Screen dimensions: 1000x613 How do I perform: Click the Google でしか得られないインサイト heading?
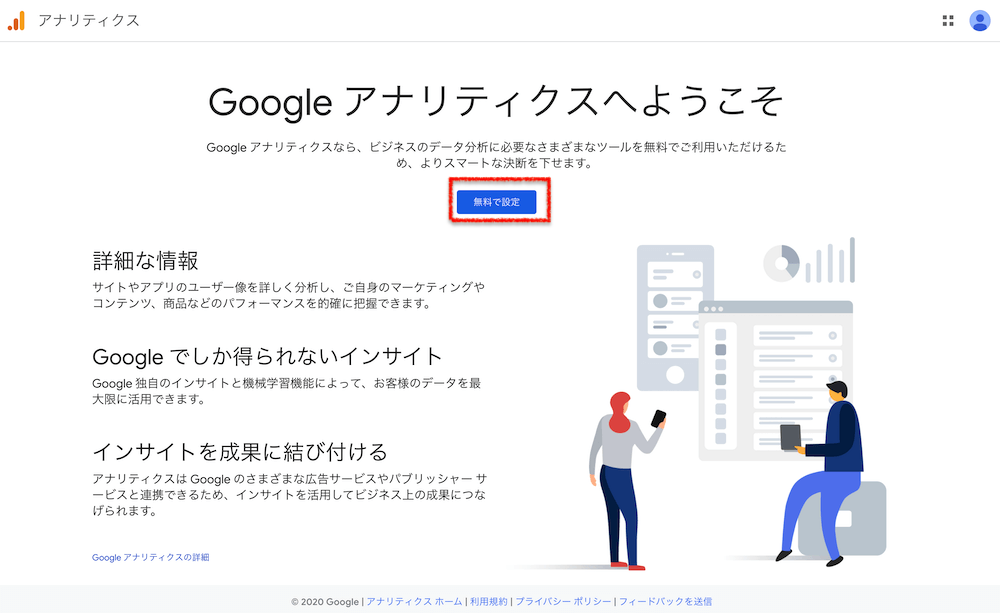tap(267, 357)
